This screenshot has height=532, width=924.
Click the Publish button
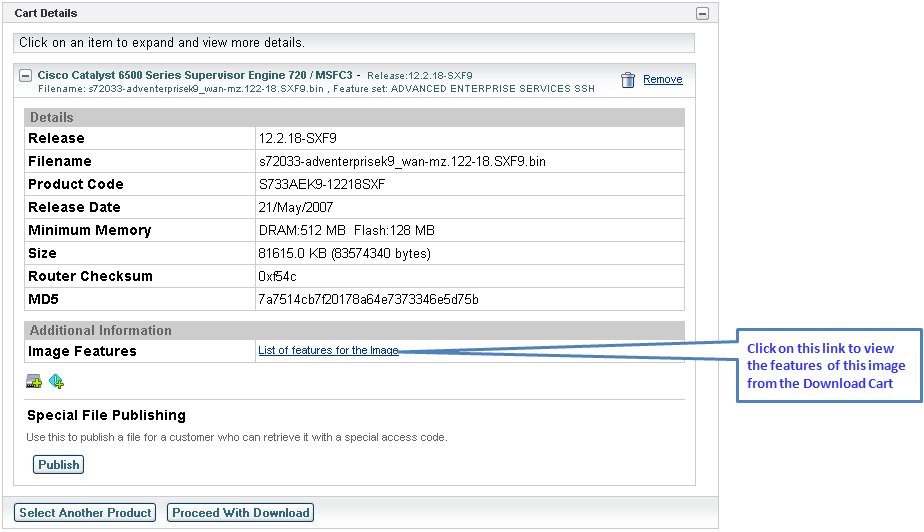coord(58,464)
